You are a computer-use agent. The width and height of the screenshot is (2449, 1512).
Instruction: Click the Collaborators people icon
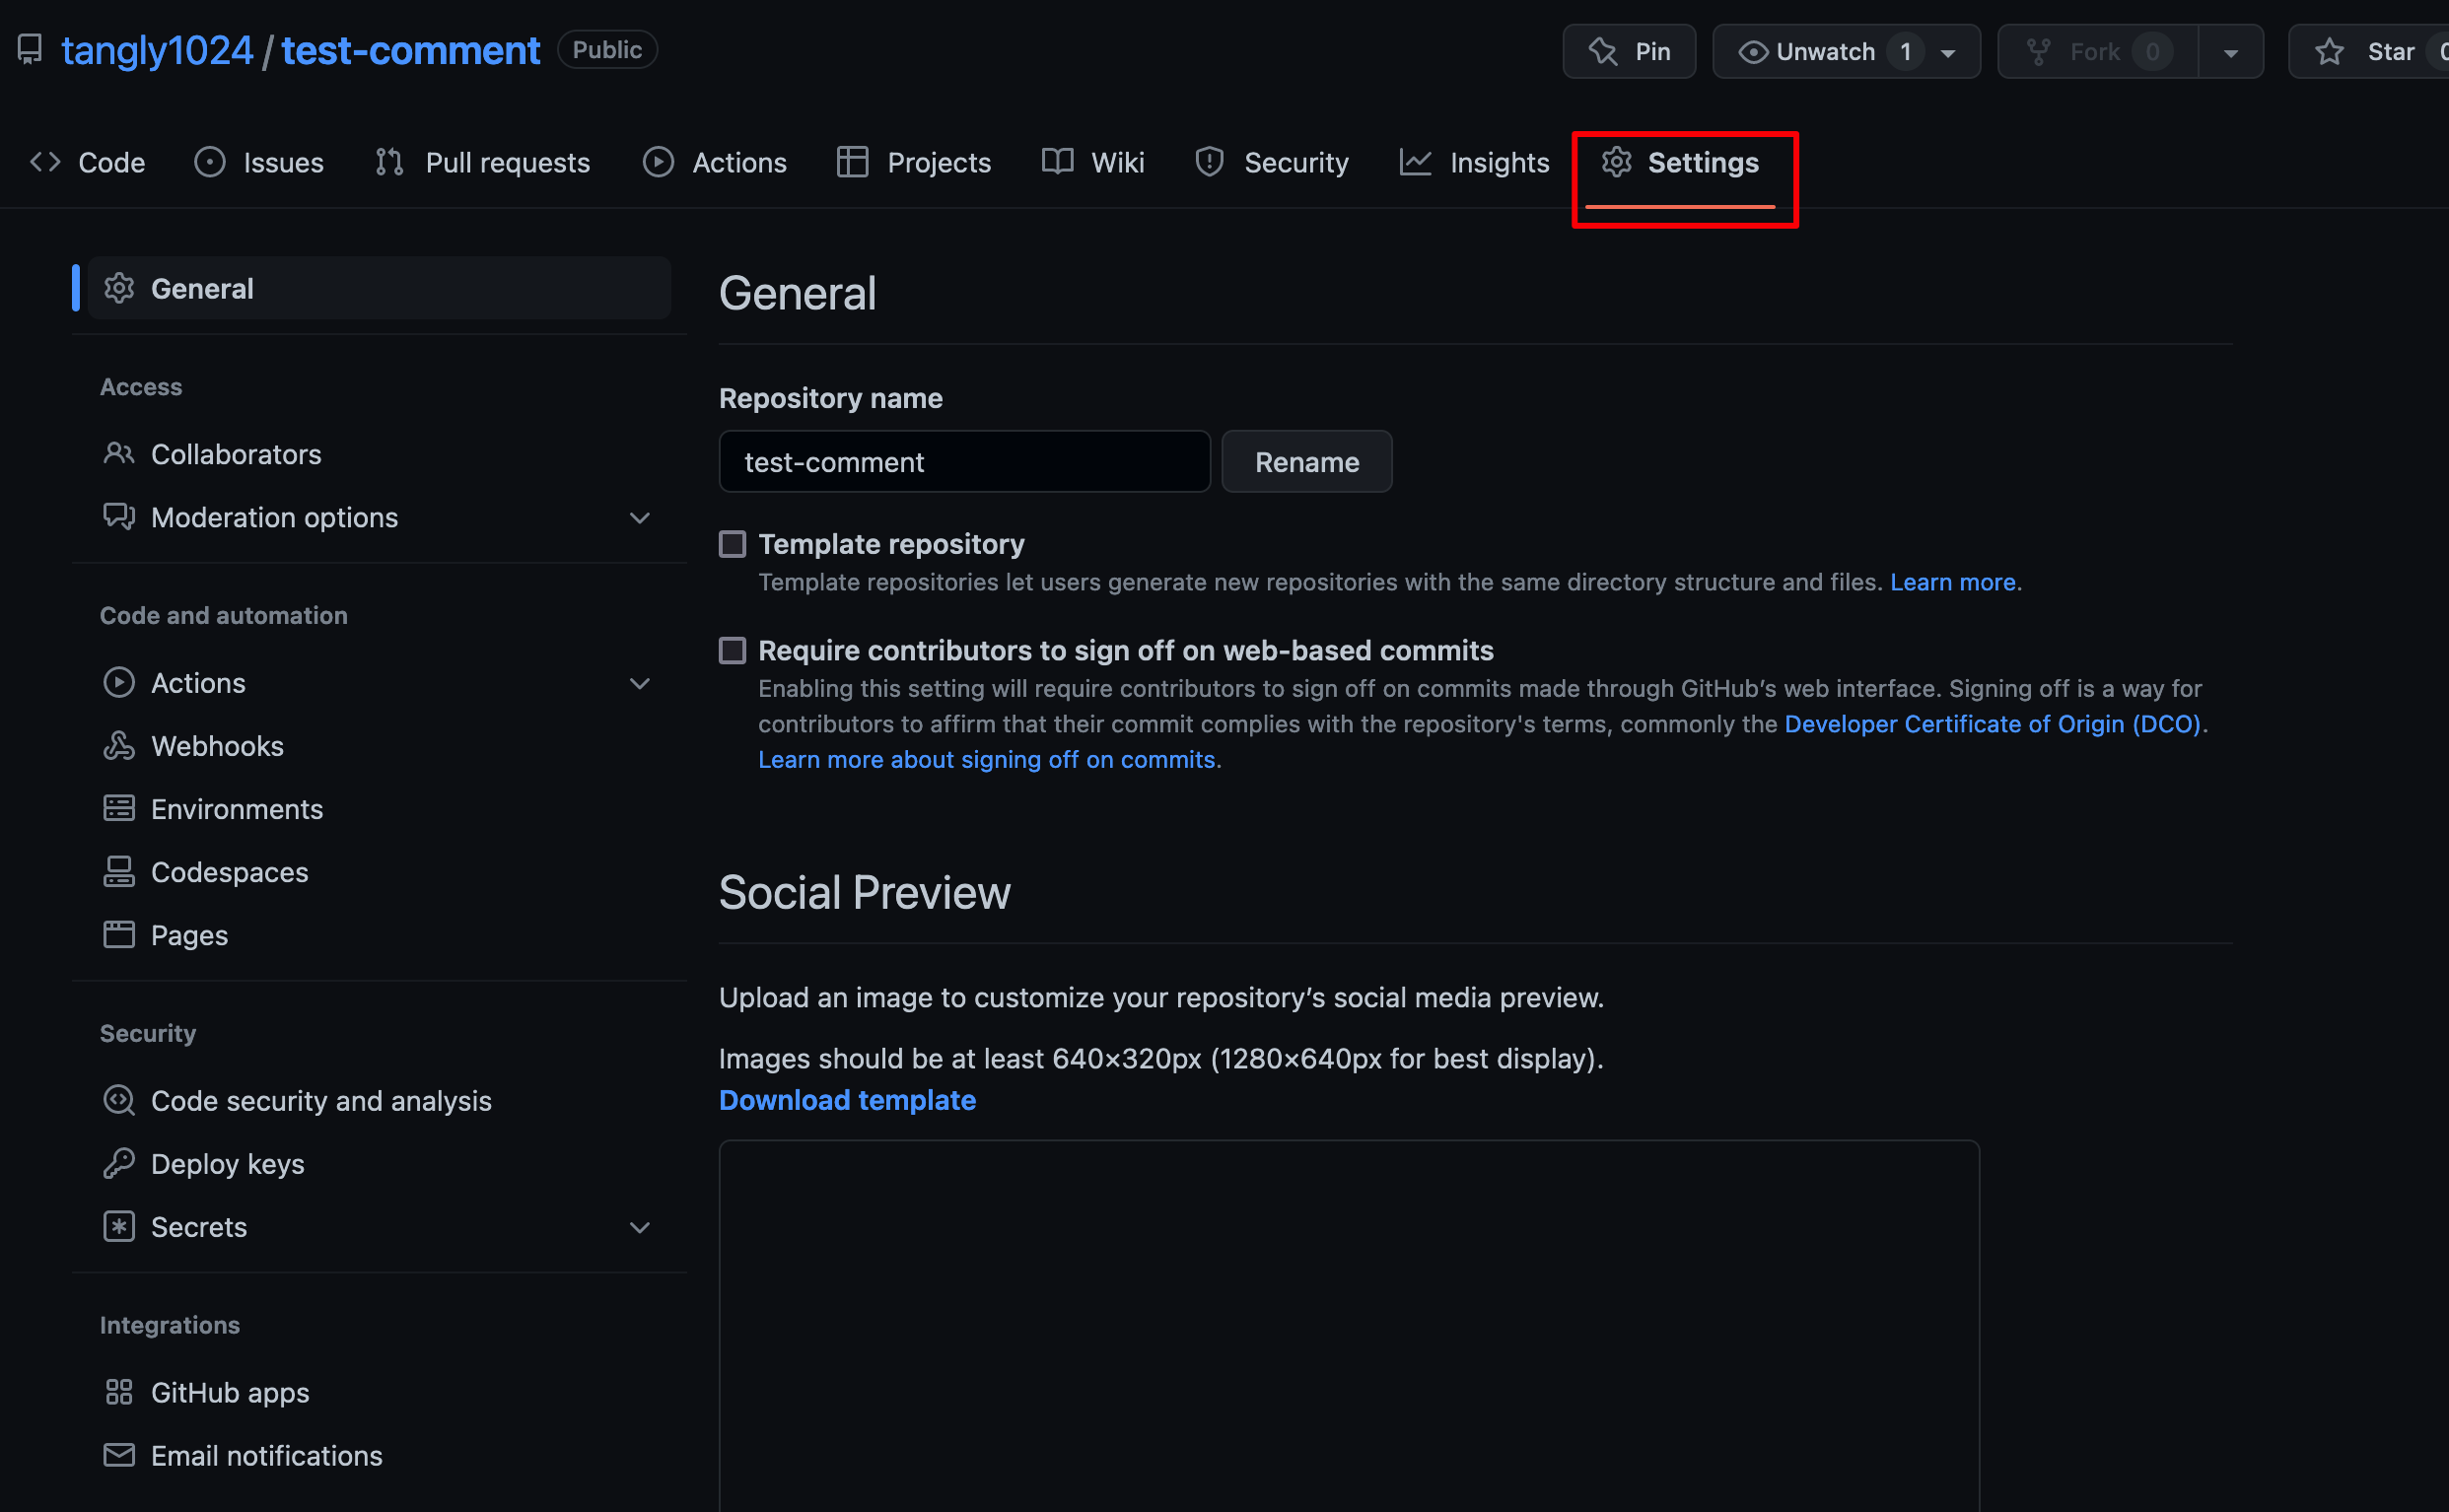119,454
